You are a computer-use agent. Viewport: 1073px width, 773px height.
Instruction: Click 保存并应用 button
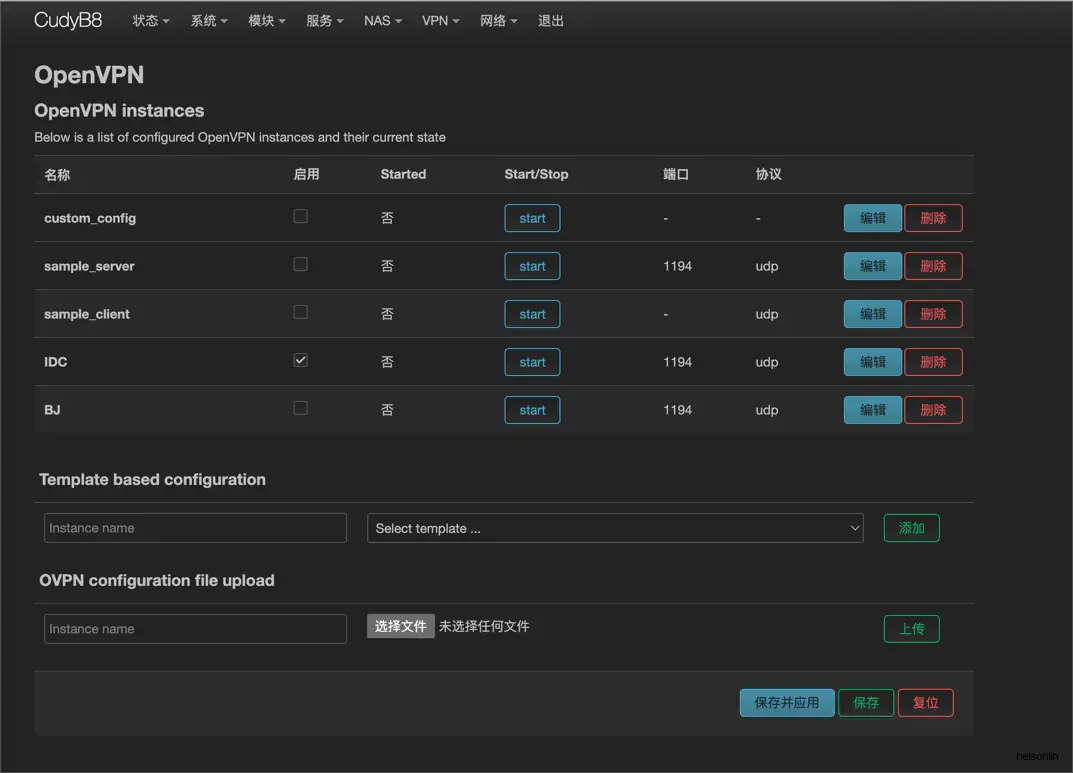click(787, 703)
